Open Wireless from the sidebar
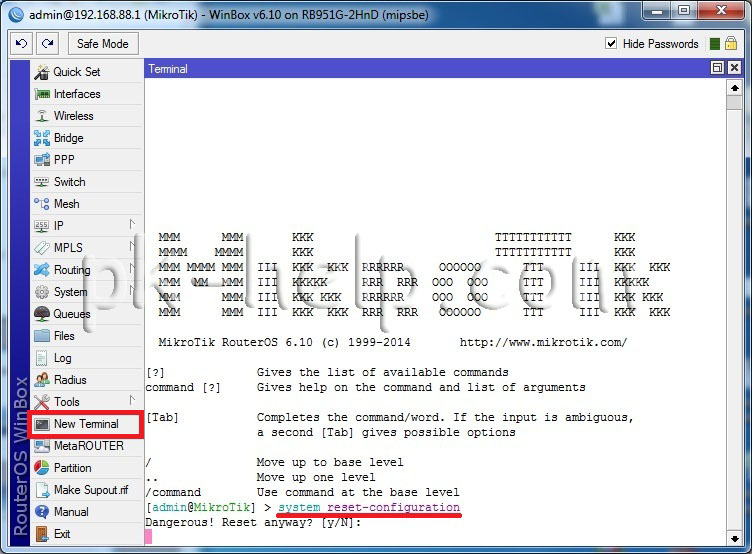The width and height of the screenshot is (753, 554). pos(73,116)
